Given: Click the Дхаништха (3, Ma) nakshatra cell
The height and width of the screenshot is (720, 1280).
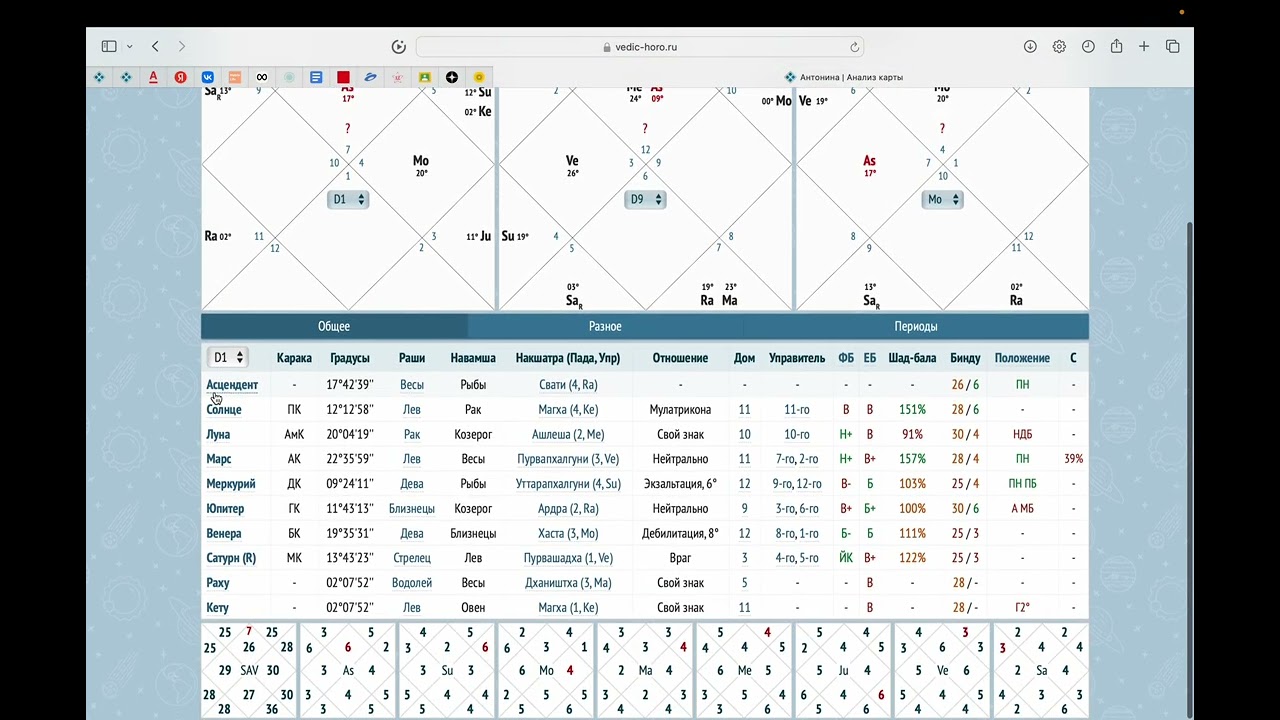Looking at the screenshot, I should point(568,583).
